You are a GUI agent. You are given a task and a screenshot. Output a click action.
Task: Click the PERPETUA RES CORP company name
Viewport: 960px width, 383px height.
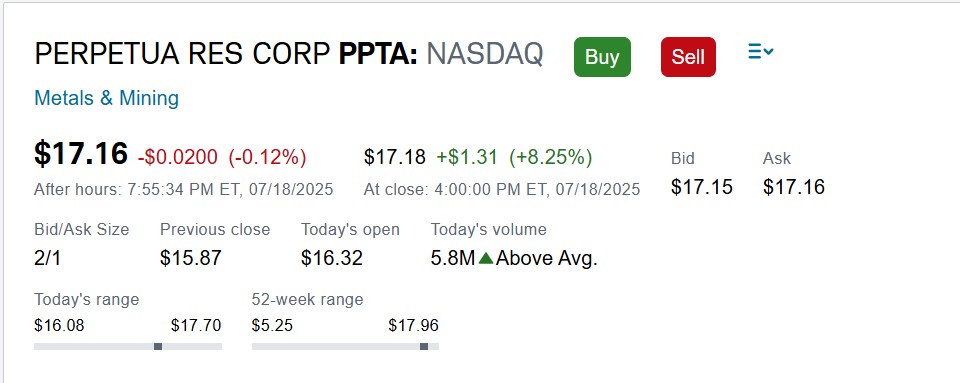182,54
